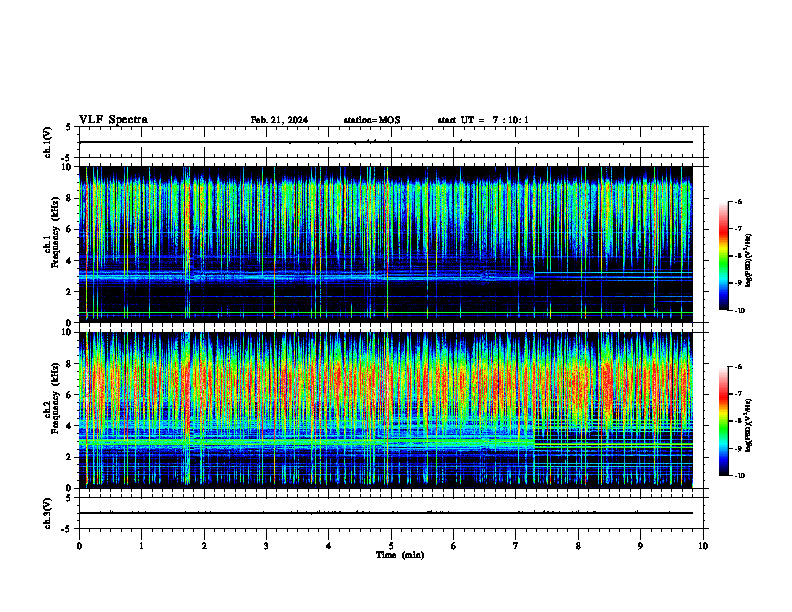Click time axis tick label "1"

(141, 546)
